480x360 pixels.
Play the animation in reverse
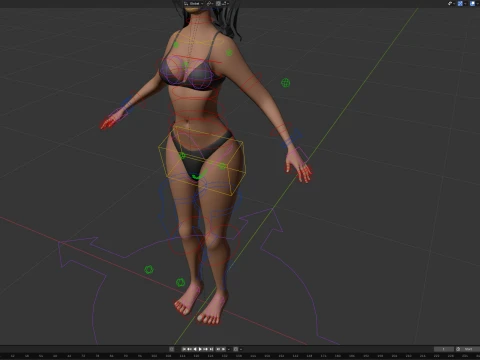[x=195, y=349]
